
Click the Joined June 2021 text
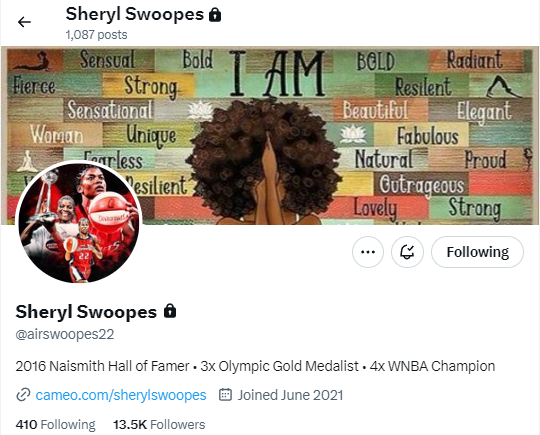[x=290, y=395]
